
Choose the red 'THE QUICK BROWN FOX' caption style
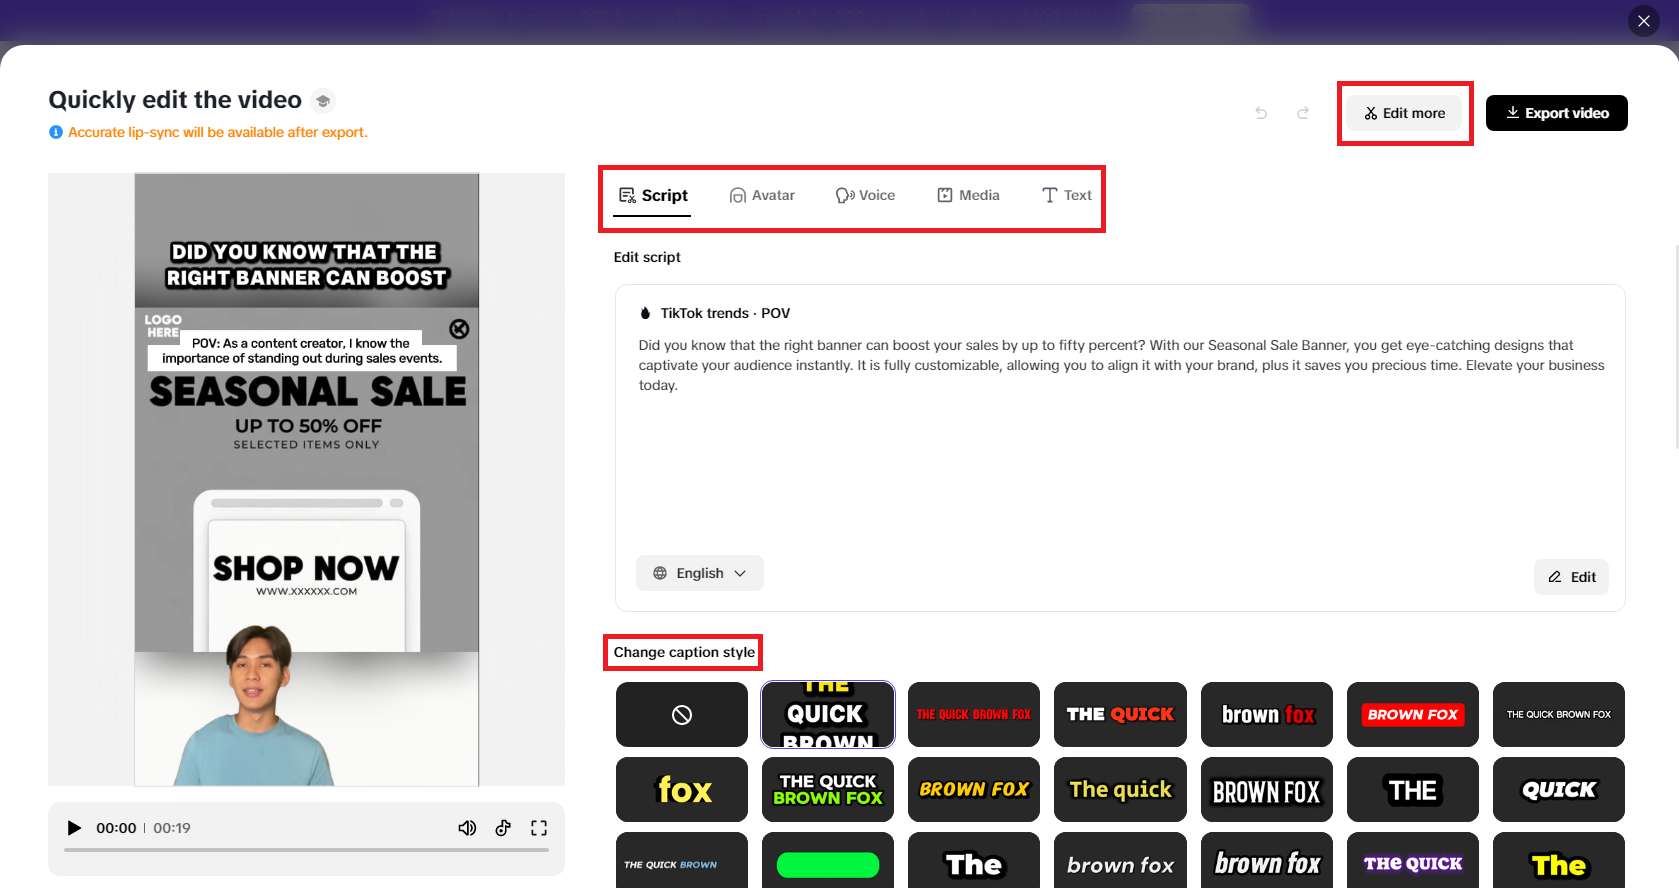[974, 714]
